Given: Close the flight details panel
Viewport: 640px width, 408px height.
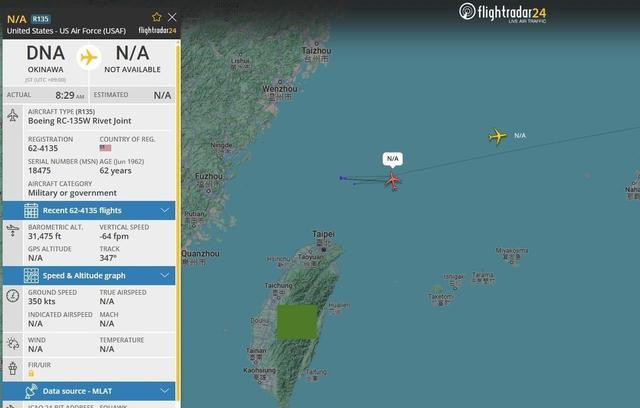Looking at the screenshot, I should click(x=172, y=17).
